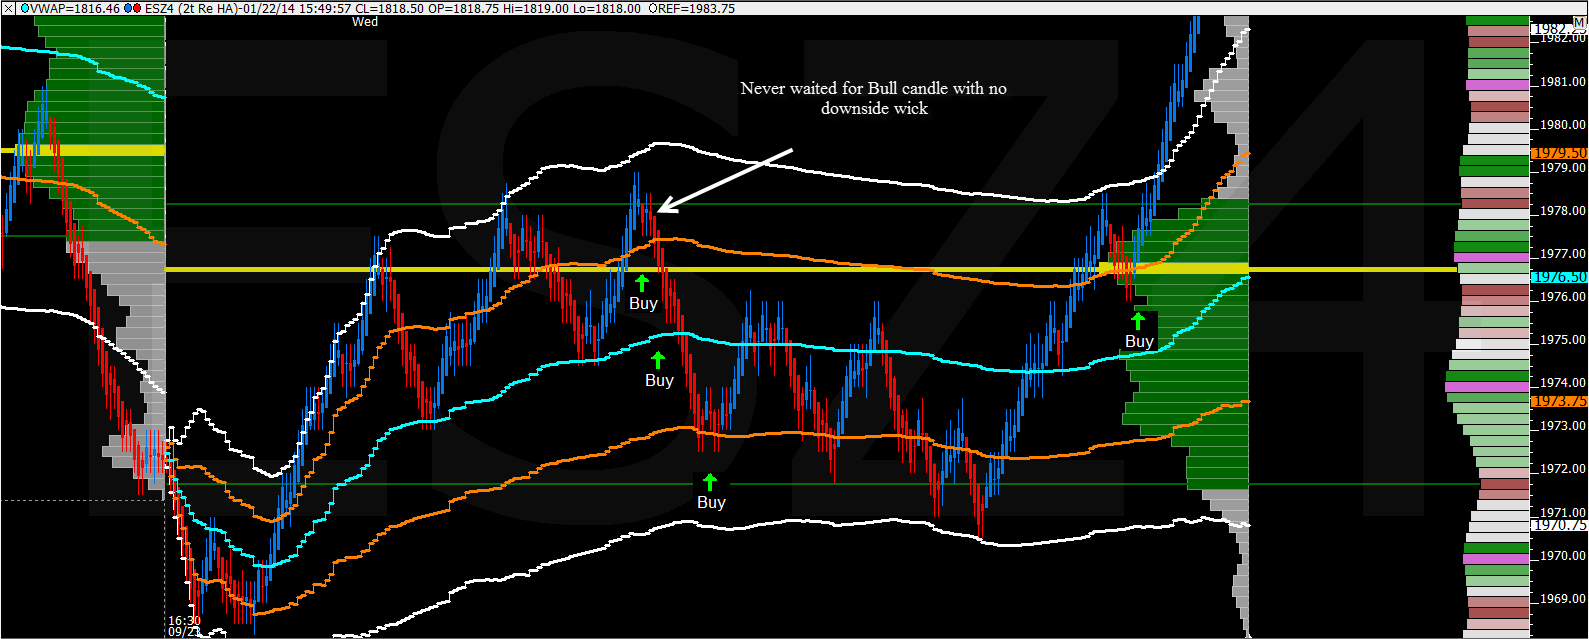Viewport: 1589px width, 639px height.
Task: Close the chart with the X box
Action: click(x=9, y=8)
